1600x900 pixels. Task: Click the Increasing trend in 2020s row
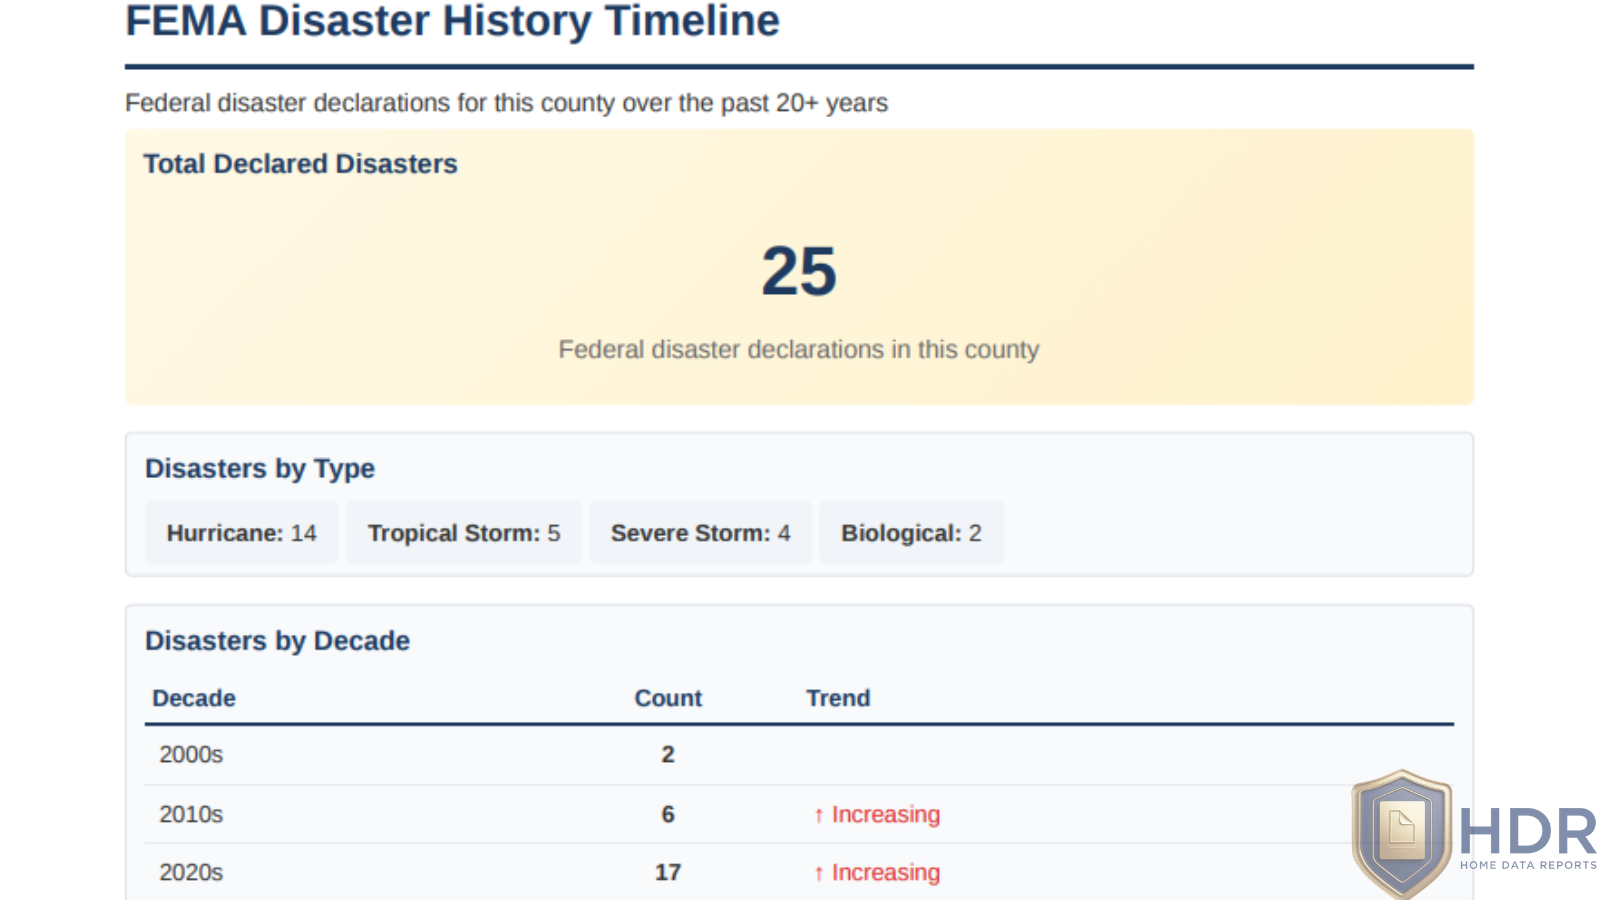point(877,873)
